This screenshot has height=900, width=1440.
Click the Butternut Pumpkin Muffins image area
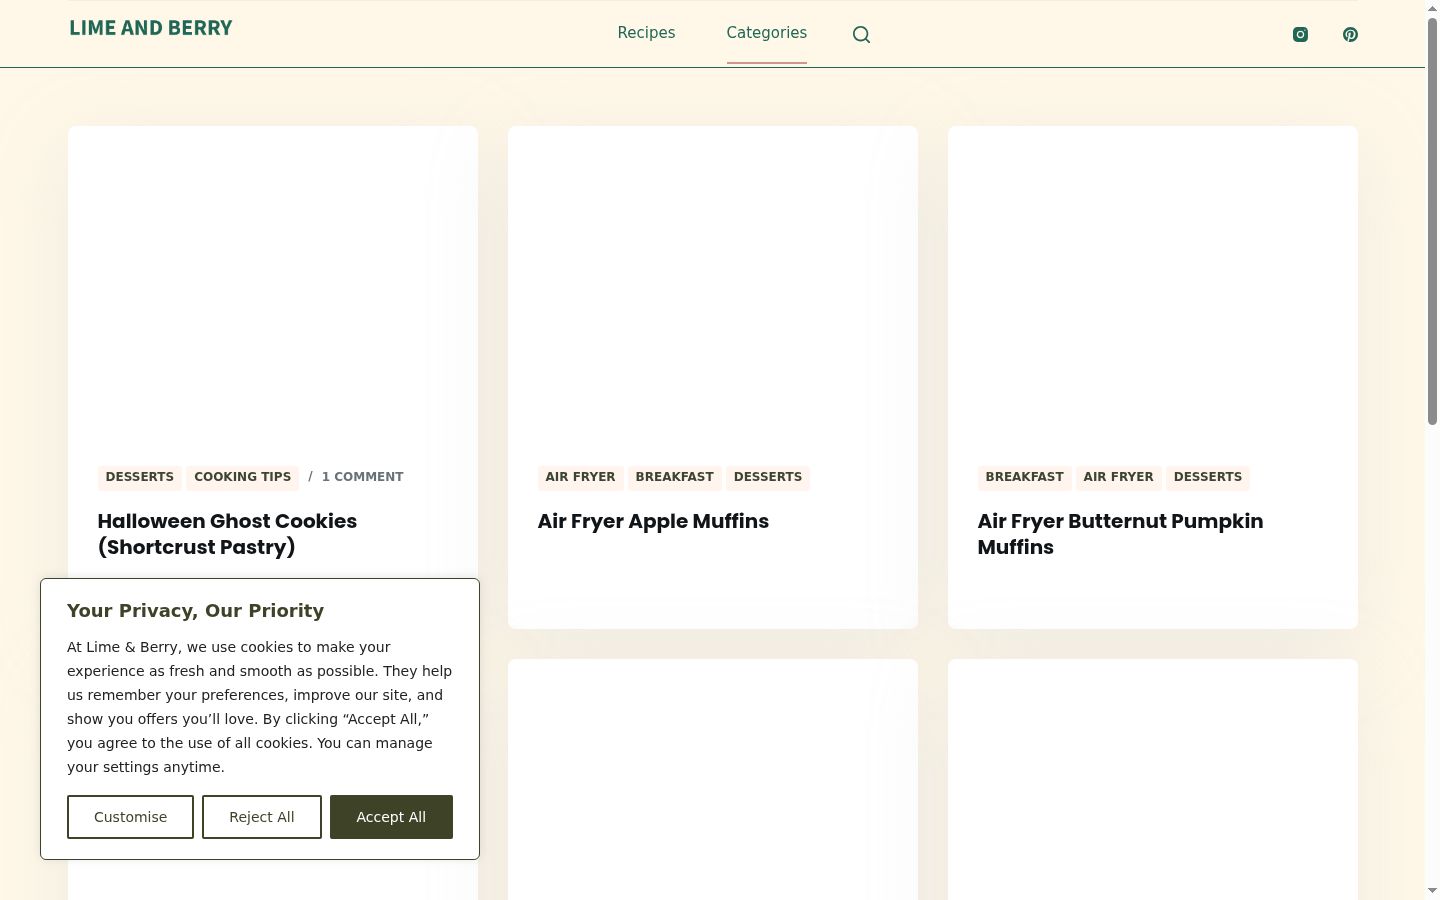pyautogui.click(x=1153, y=280)
